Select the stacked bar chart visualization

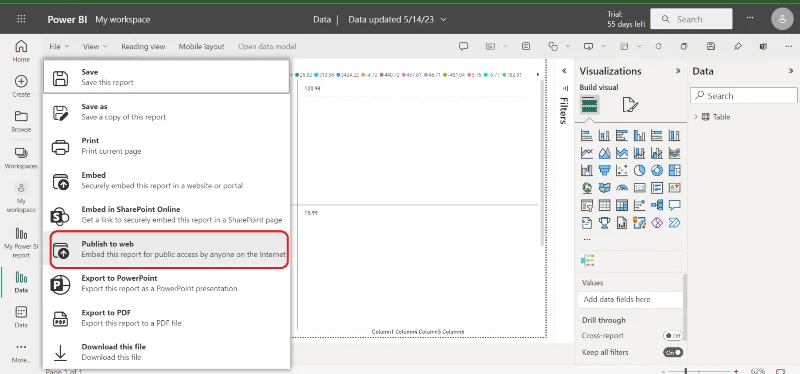click(x=587, y=135)
